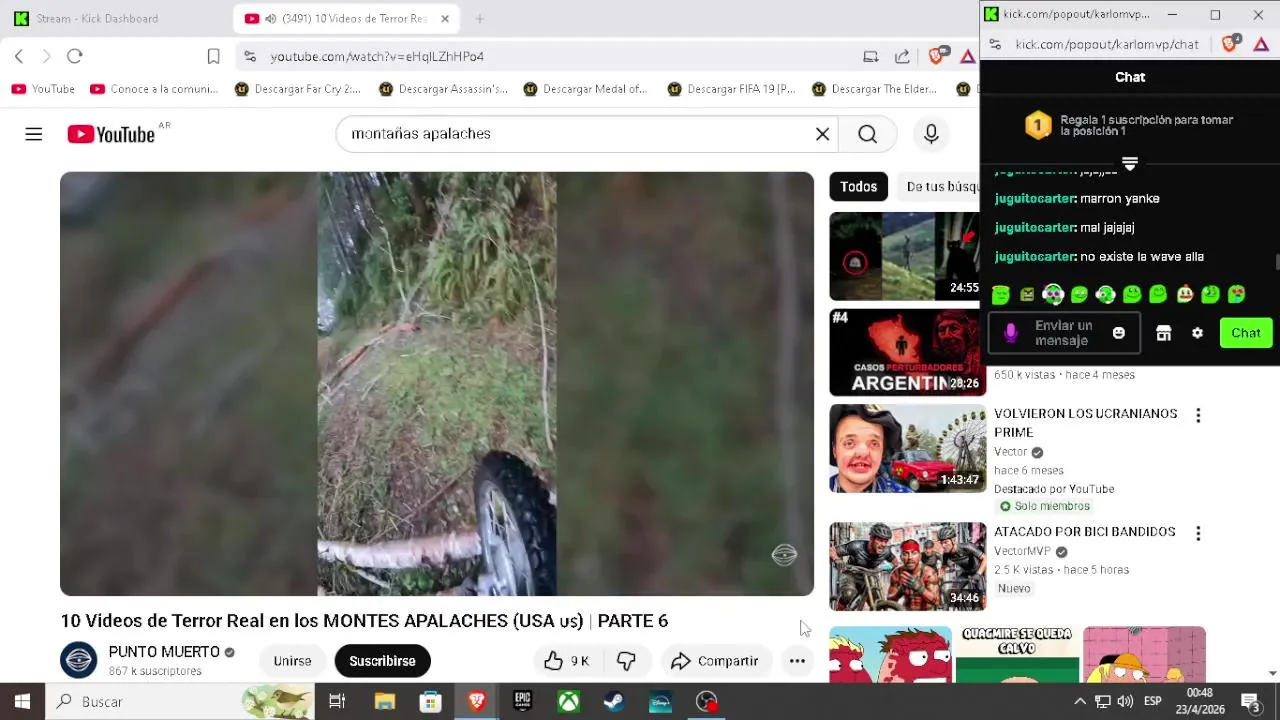Open Conoce a la comuni... bookmark
The image size is (1280, 720).
[x=154, y=89]
